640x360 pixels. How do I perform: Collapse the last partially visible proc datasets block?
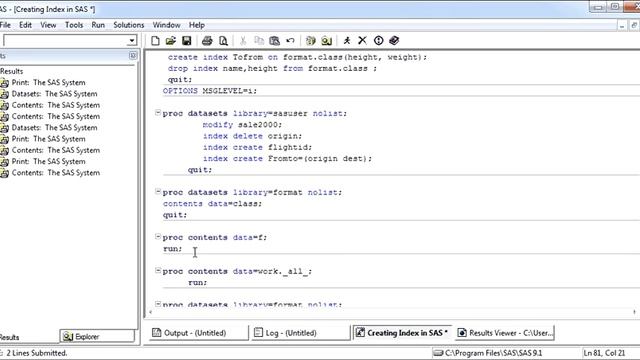158,304
